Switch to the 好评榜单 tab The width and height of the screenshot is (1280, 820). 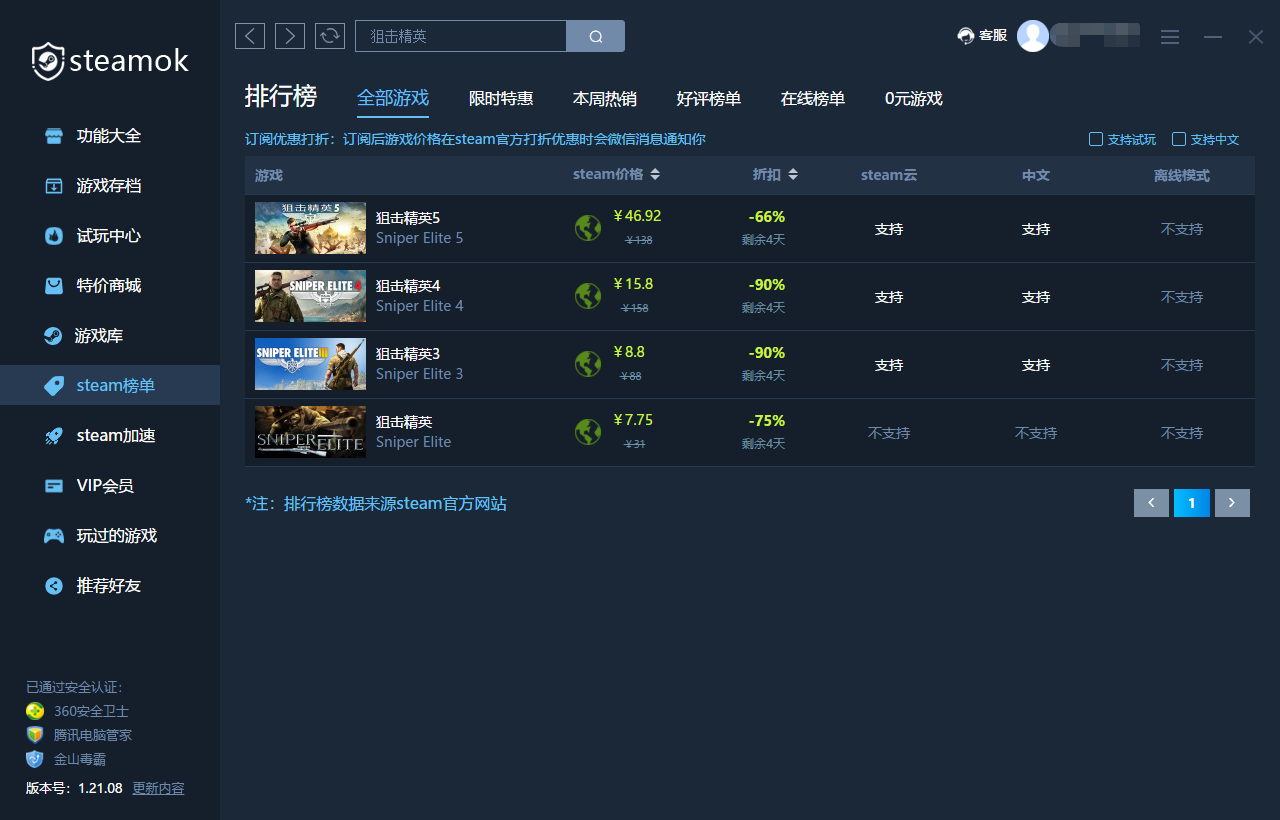709,98
